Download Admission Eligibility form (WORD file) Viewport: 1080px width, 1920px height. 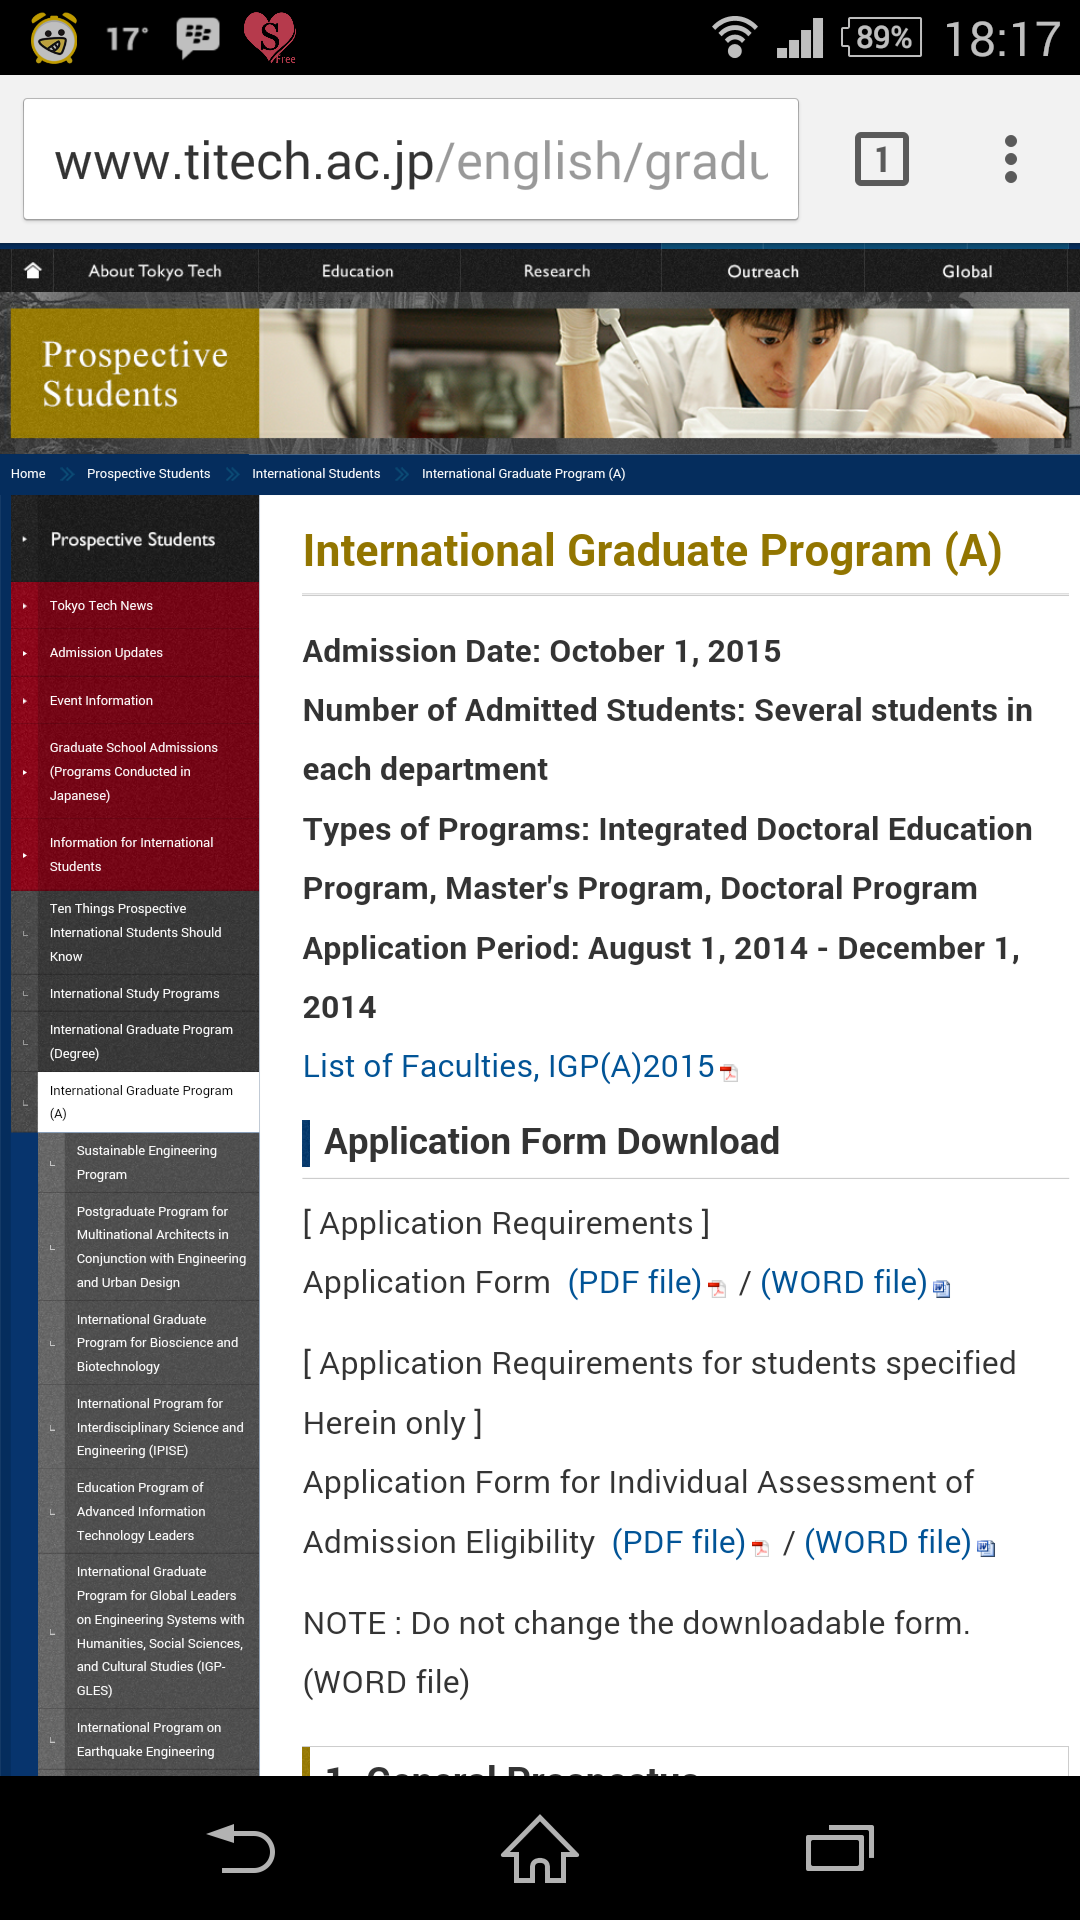click(x=888, y=1543)
